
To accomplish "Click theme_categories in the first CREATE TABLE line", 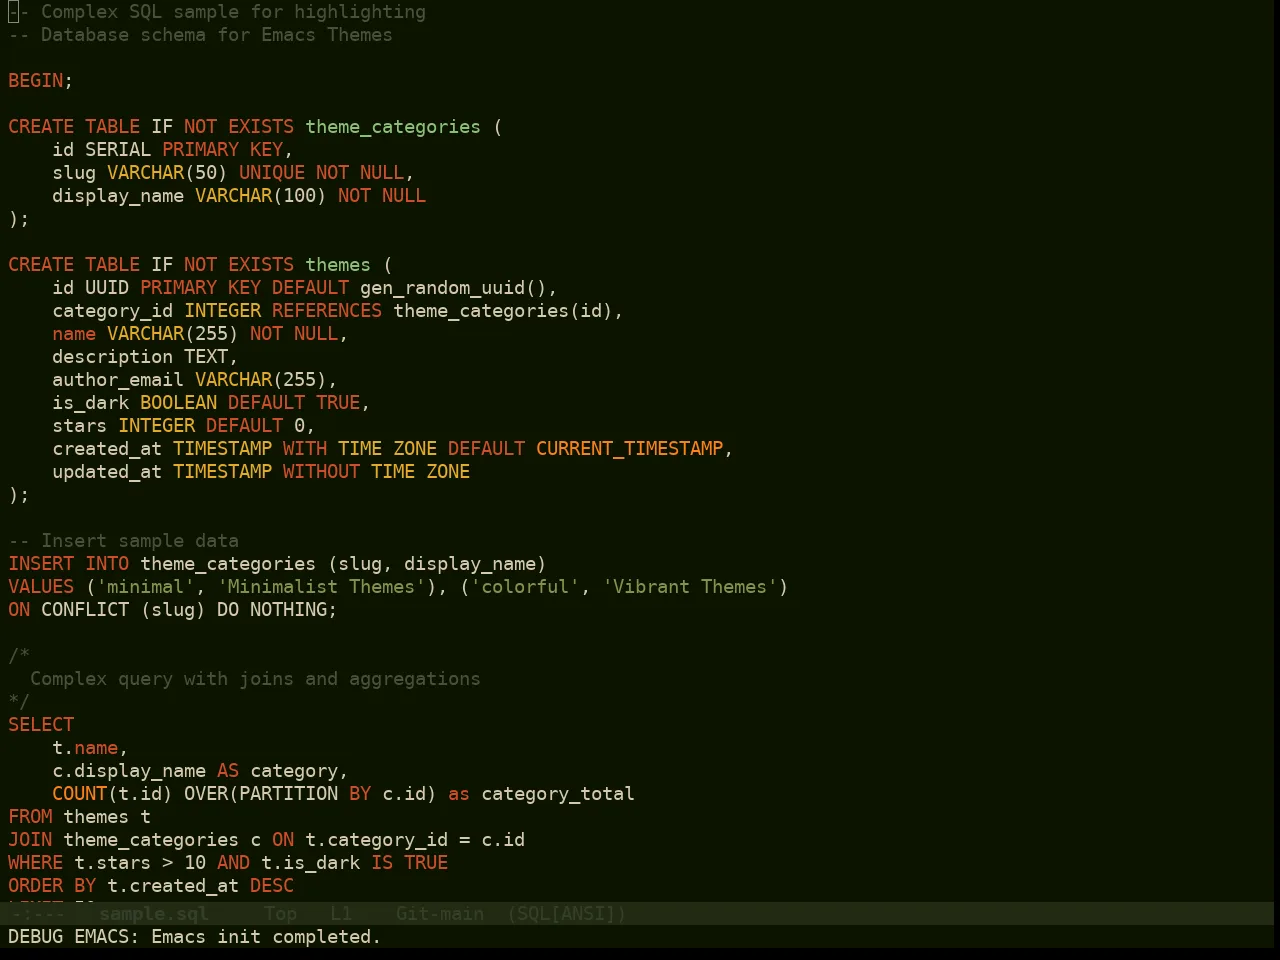I will (393, 127).
